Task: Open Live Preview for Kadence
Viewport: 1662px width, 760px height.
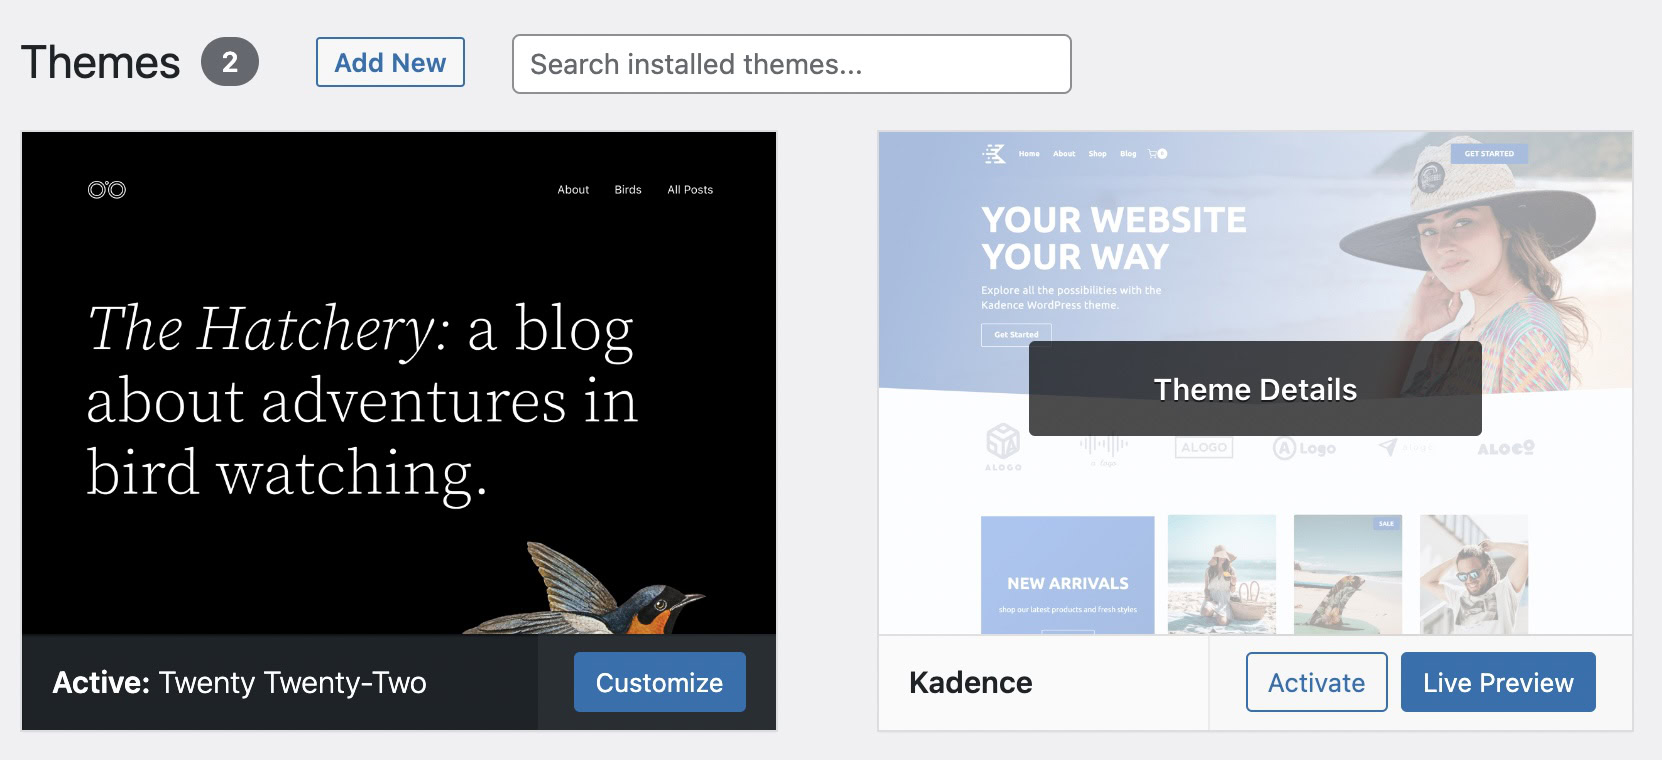Action: coord(1497,682)
